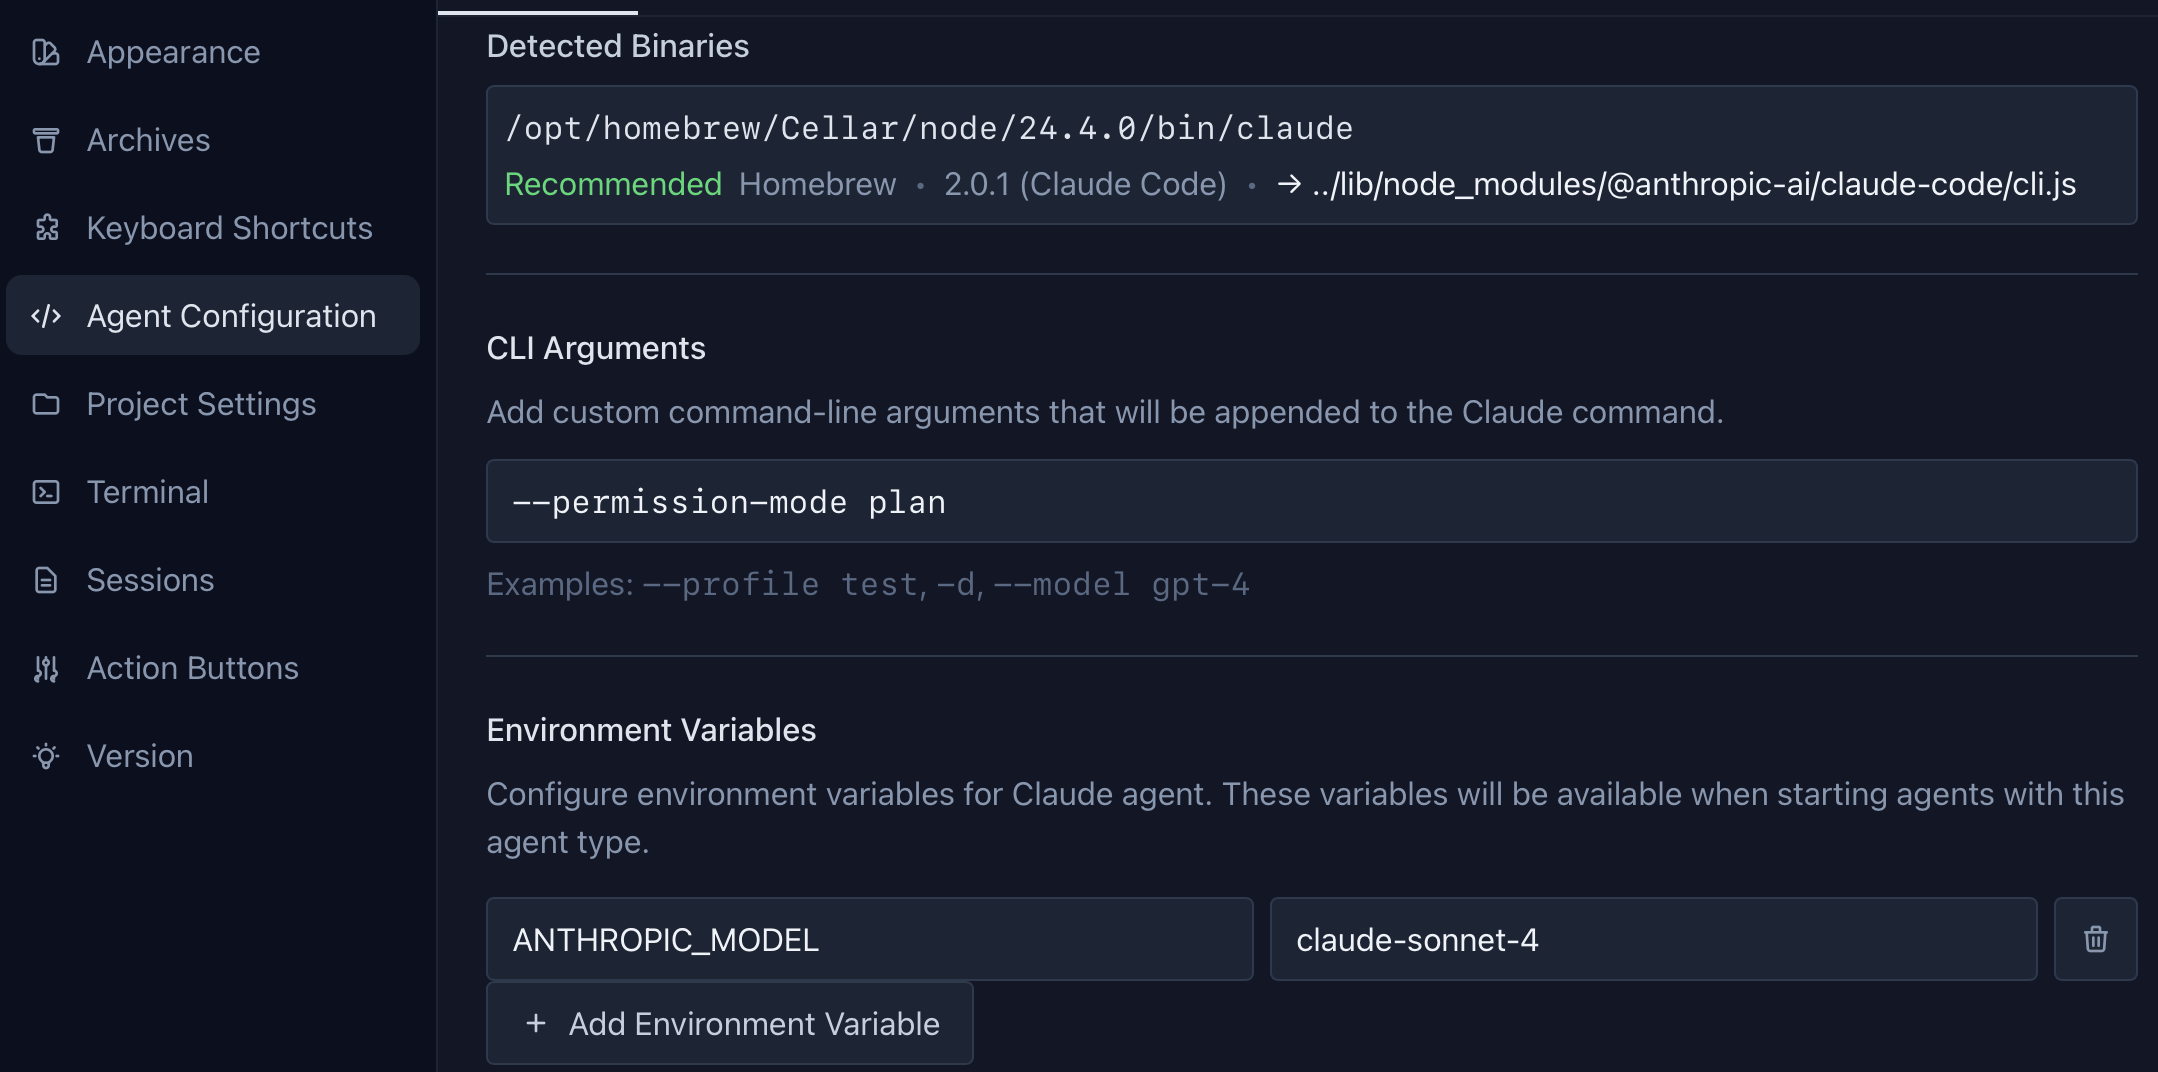Select the Version lightbulb icon
The width and height of the screenshot is (2158, 1072).
46,756
